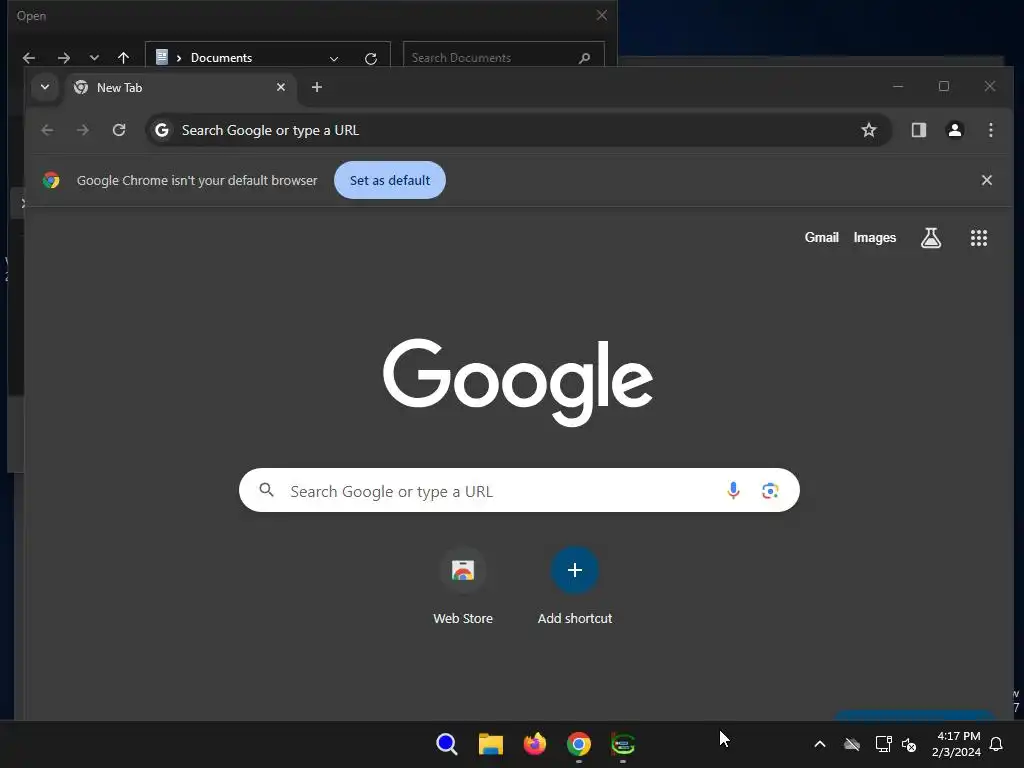Expand the Documents path dropdown
Image resolution: width=1024 pixels, height=768 pixels.
(x=334, y=59)
